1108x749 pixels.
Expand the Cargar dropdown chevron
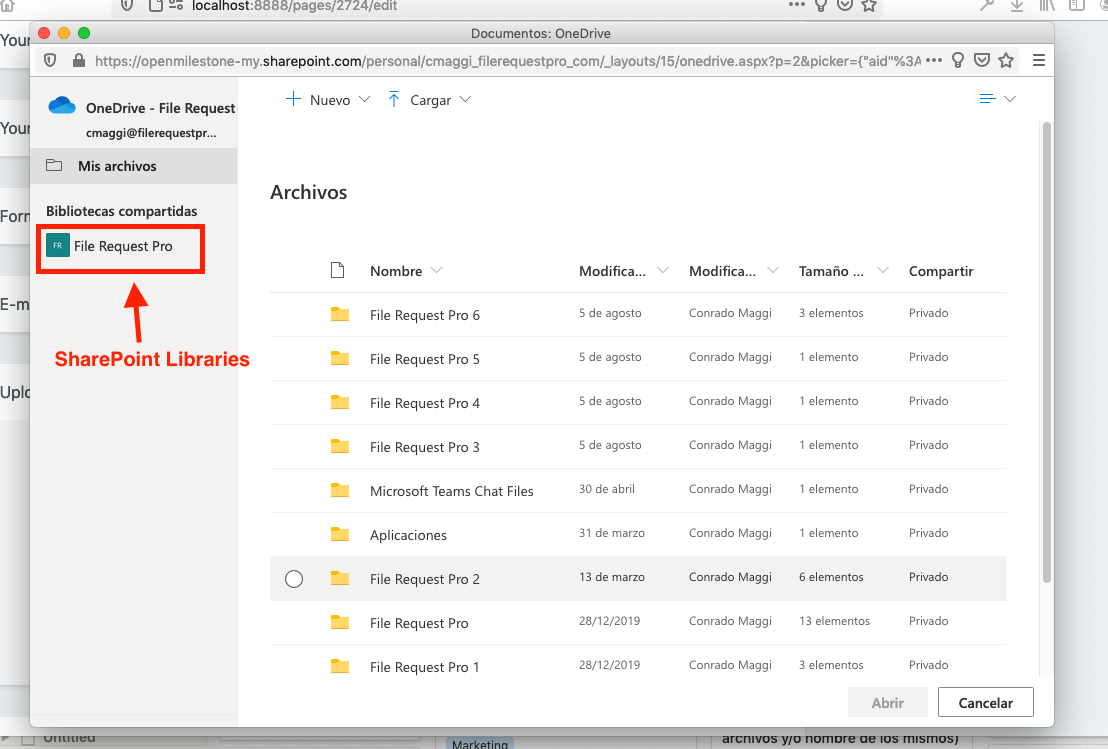(465, 100)
